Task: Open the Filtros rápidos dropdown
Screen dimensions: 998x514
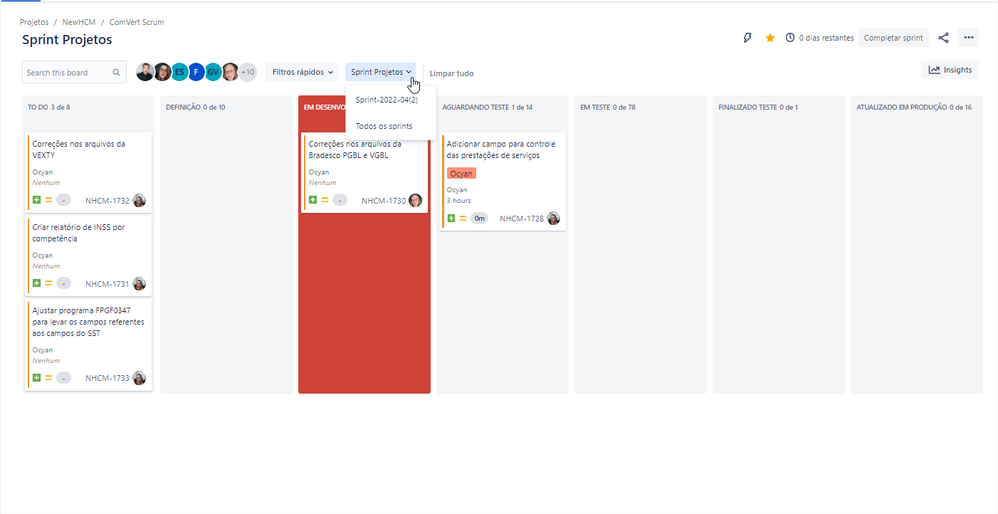Action: pos(302,72)
